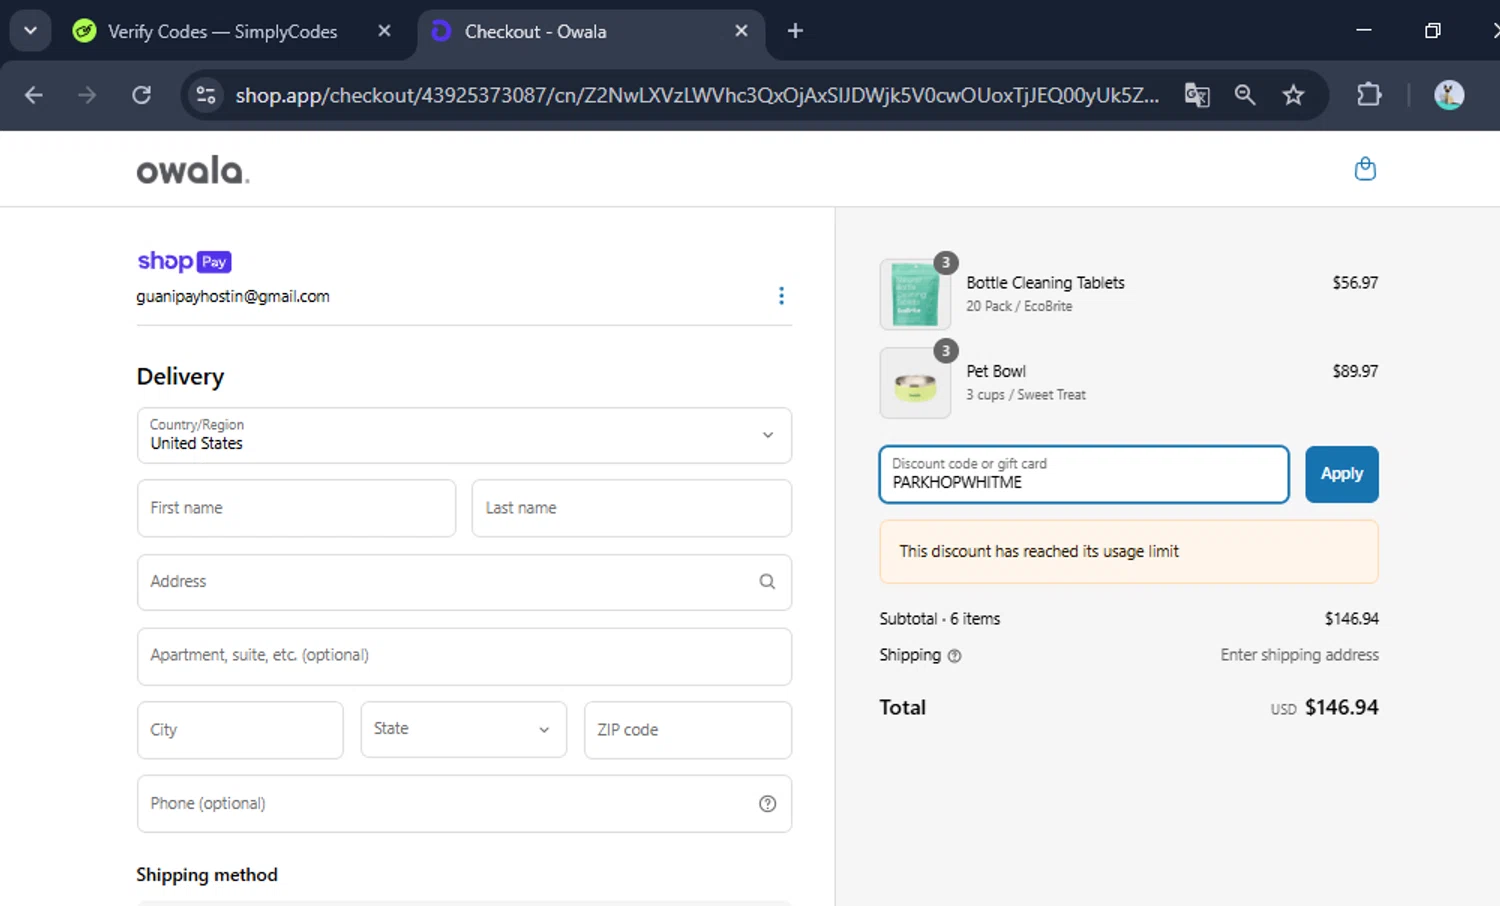Click the translate page icon
This screenshot has height=906, width=1500.
point(1196,95)
